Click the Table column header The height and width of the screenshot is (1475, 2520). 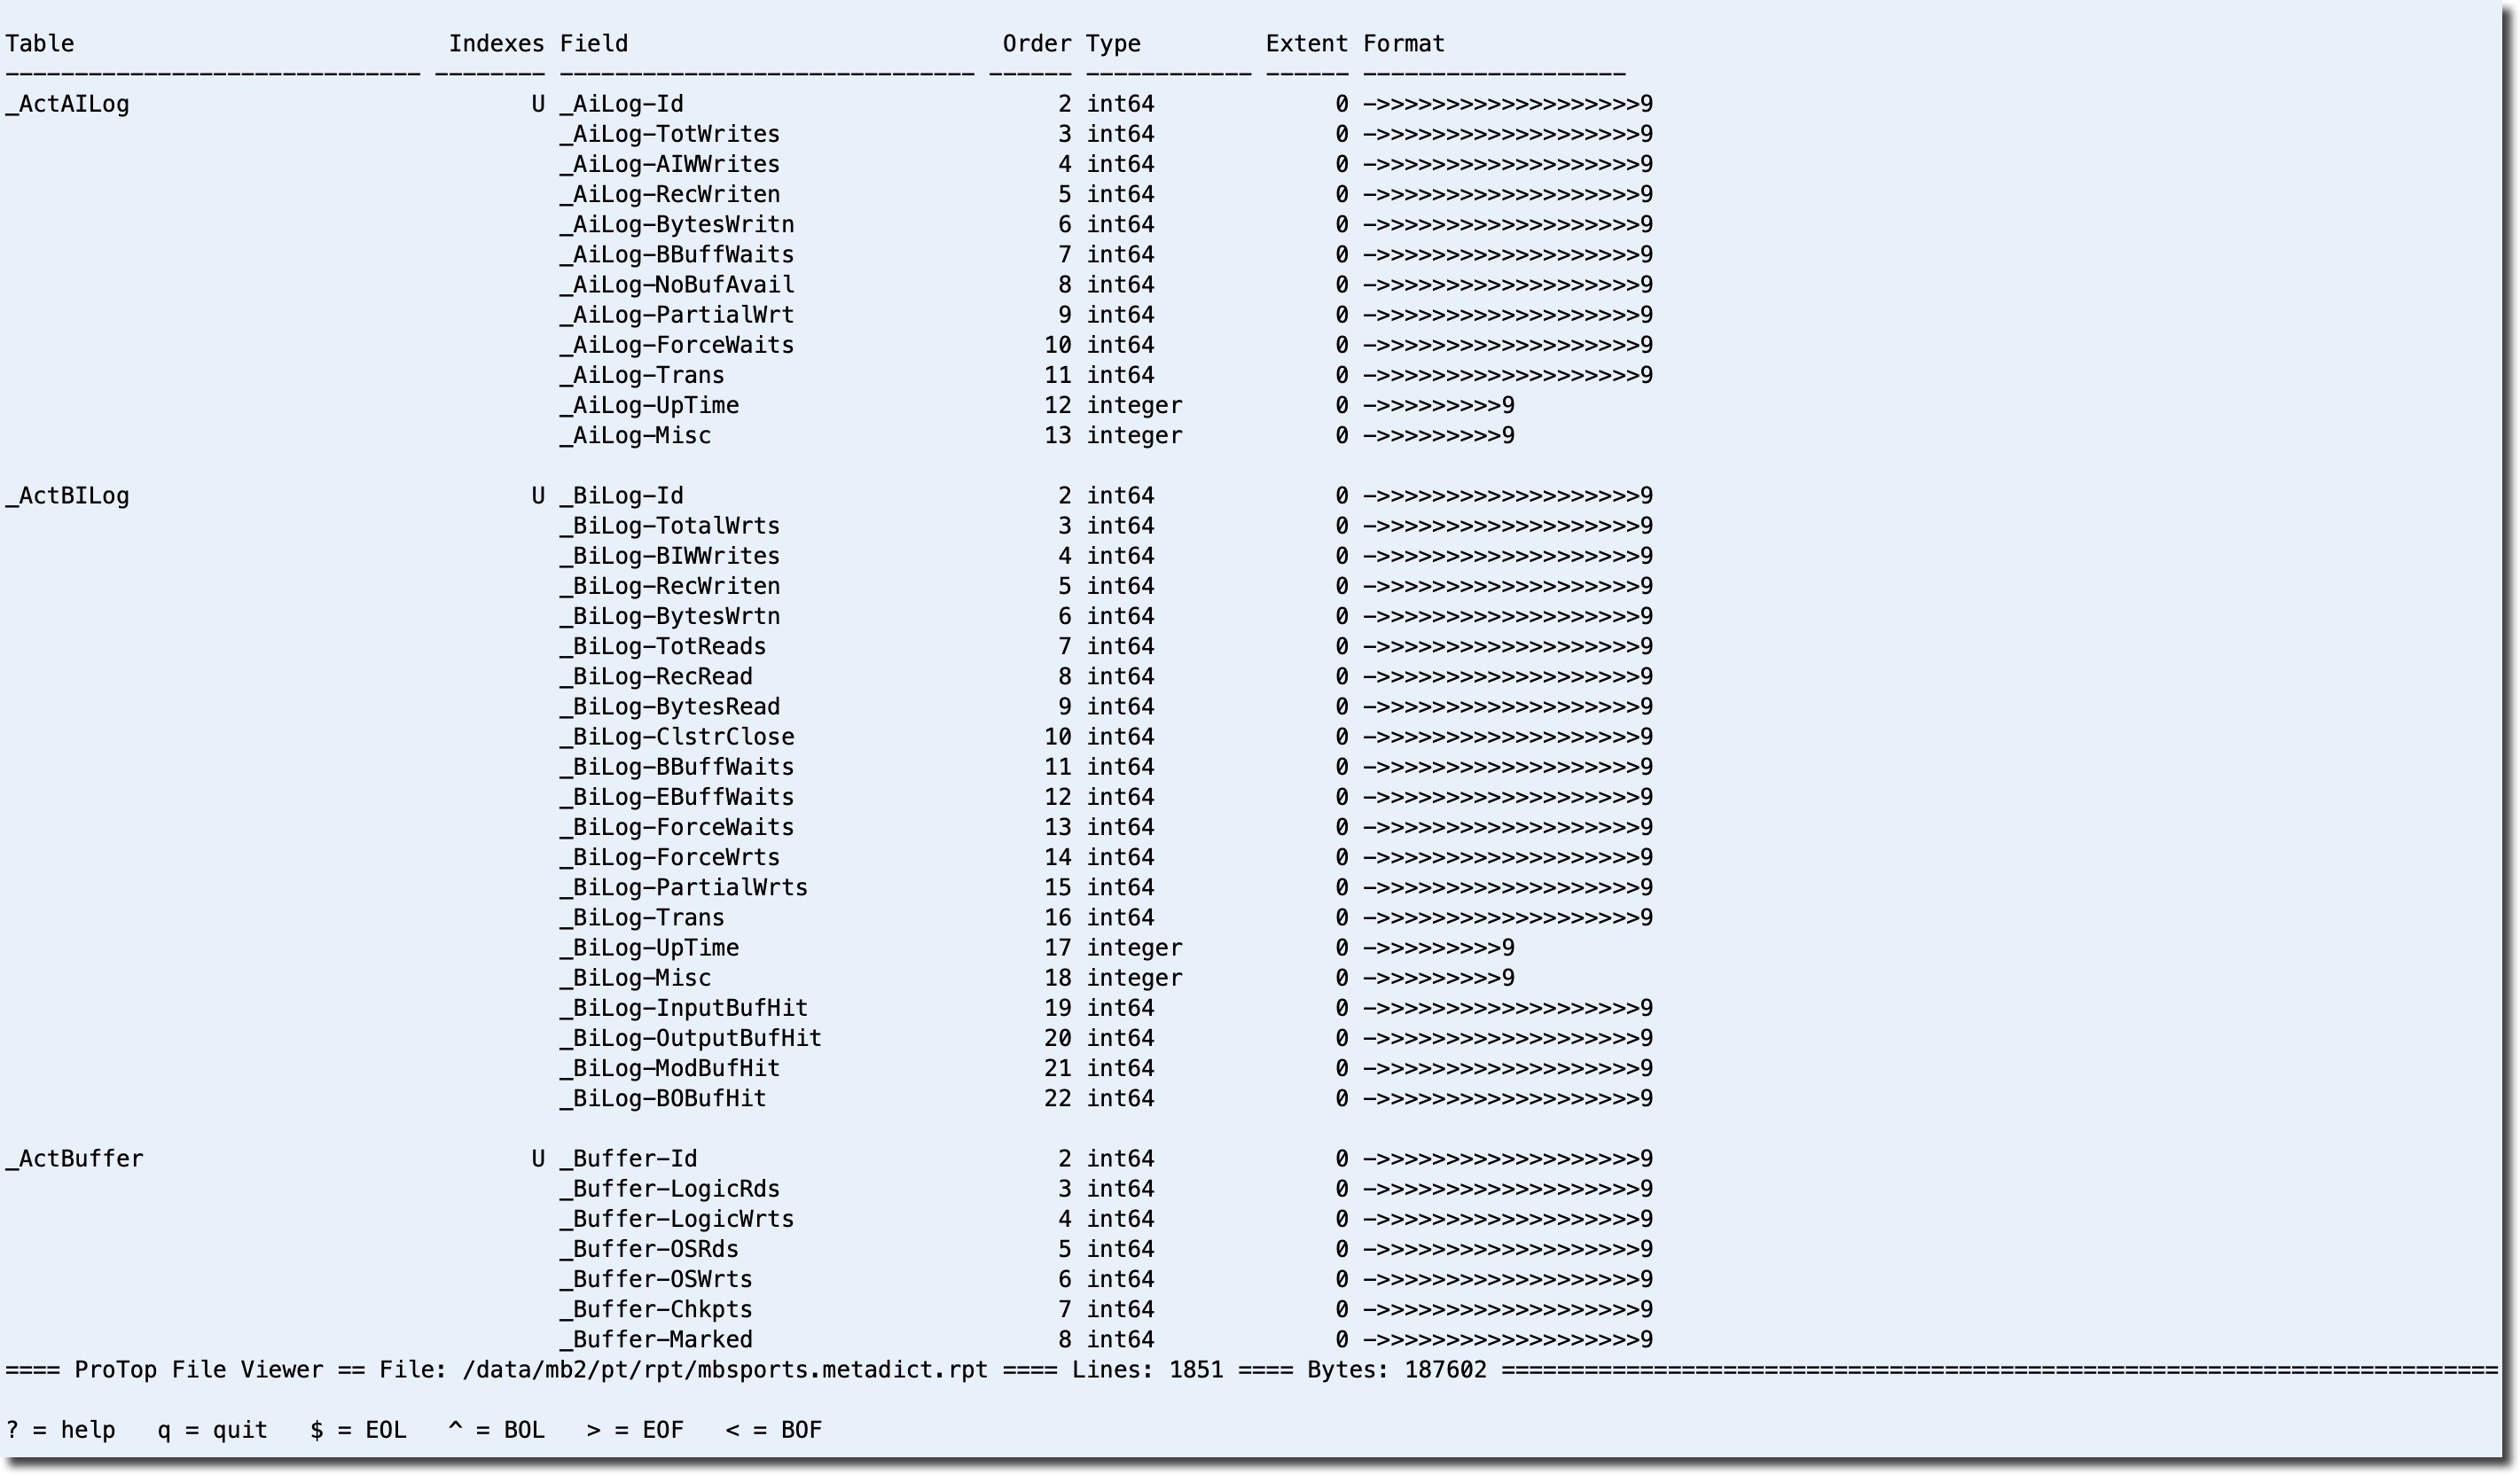40,44
